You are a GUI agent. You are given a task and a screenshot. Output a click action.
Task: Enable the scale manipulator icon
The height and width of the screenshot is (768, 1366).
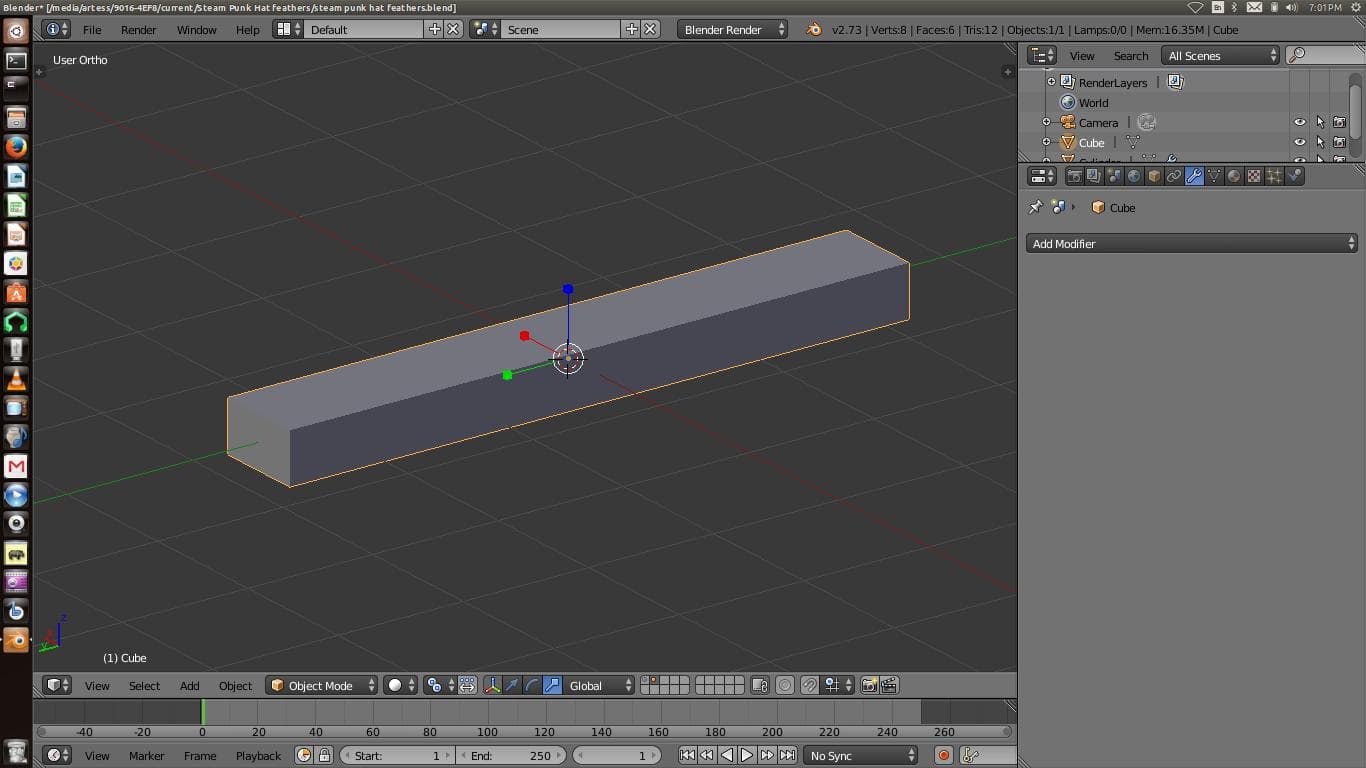(550, 686)
